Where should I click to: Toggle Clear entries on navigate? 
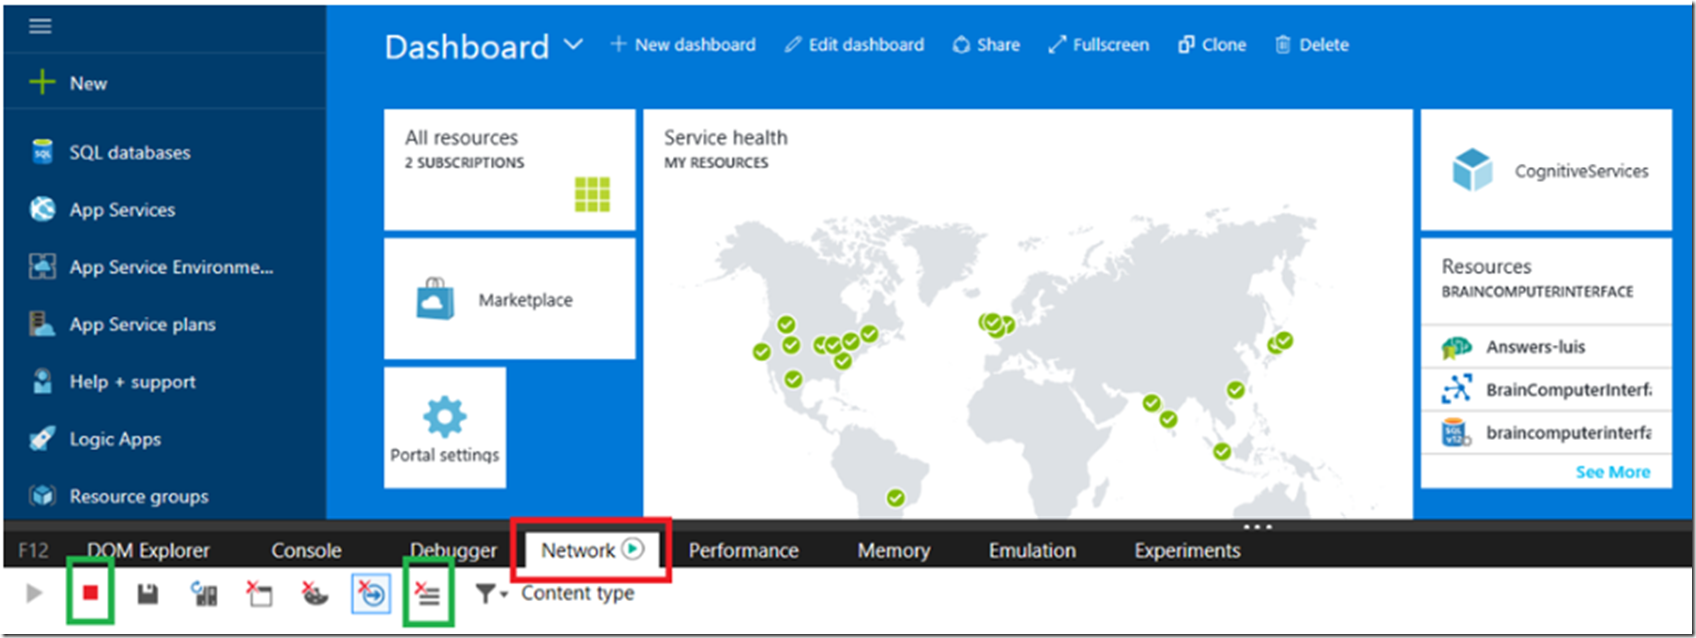[371, 594]
